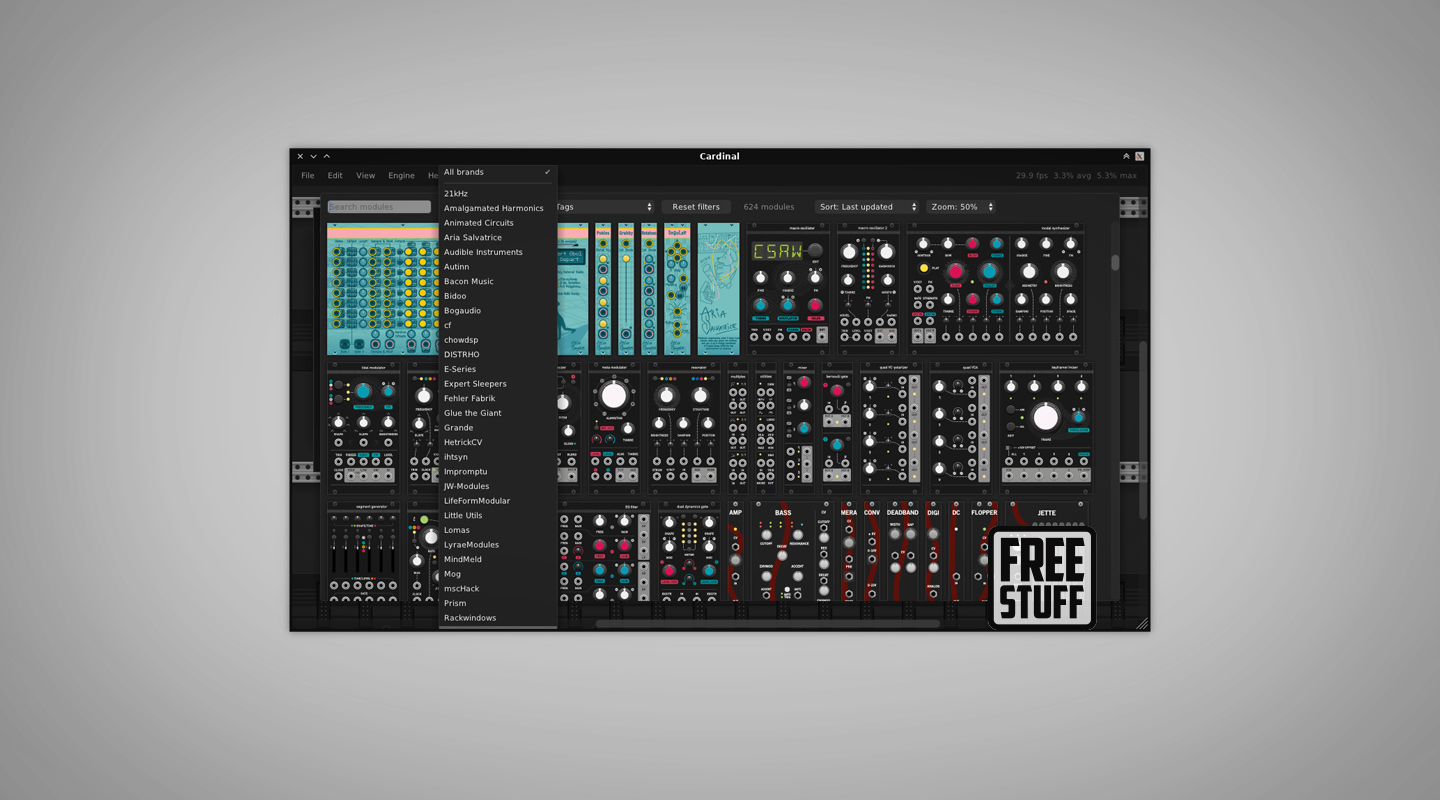Filter by Amalgamated Harmonics brand
Image resolution: width=1440 pixels, height=800 pixels.
(498, 208)
